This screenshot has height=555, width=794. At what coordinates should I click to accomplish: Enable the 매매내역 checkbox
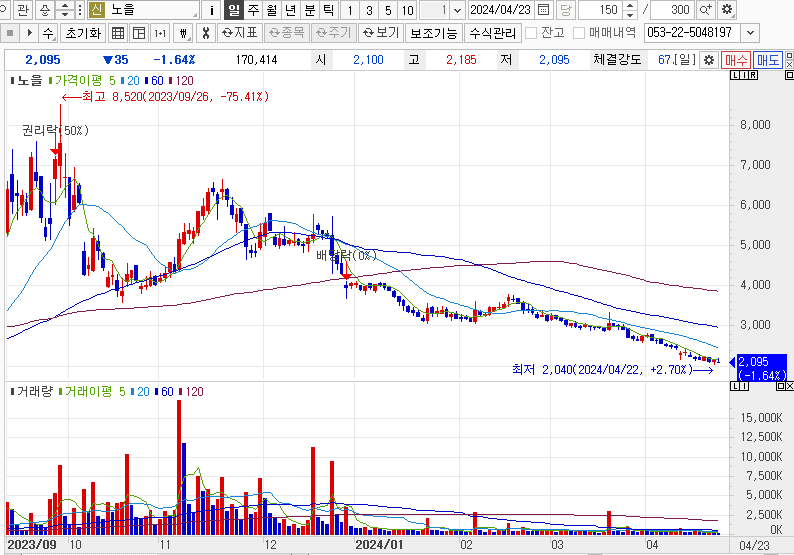point(579,33)
